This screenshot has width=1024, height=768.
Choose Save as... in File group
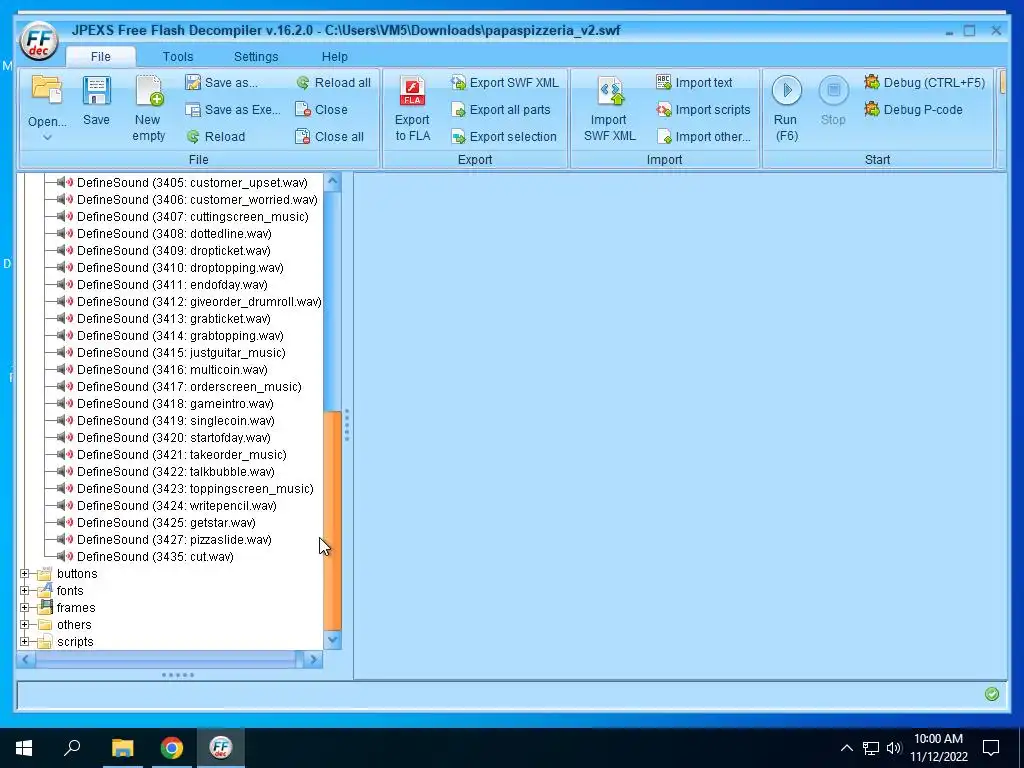(x=222, y=82)
